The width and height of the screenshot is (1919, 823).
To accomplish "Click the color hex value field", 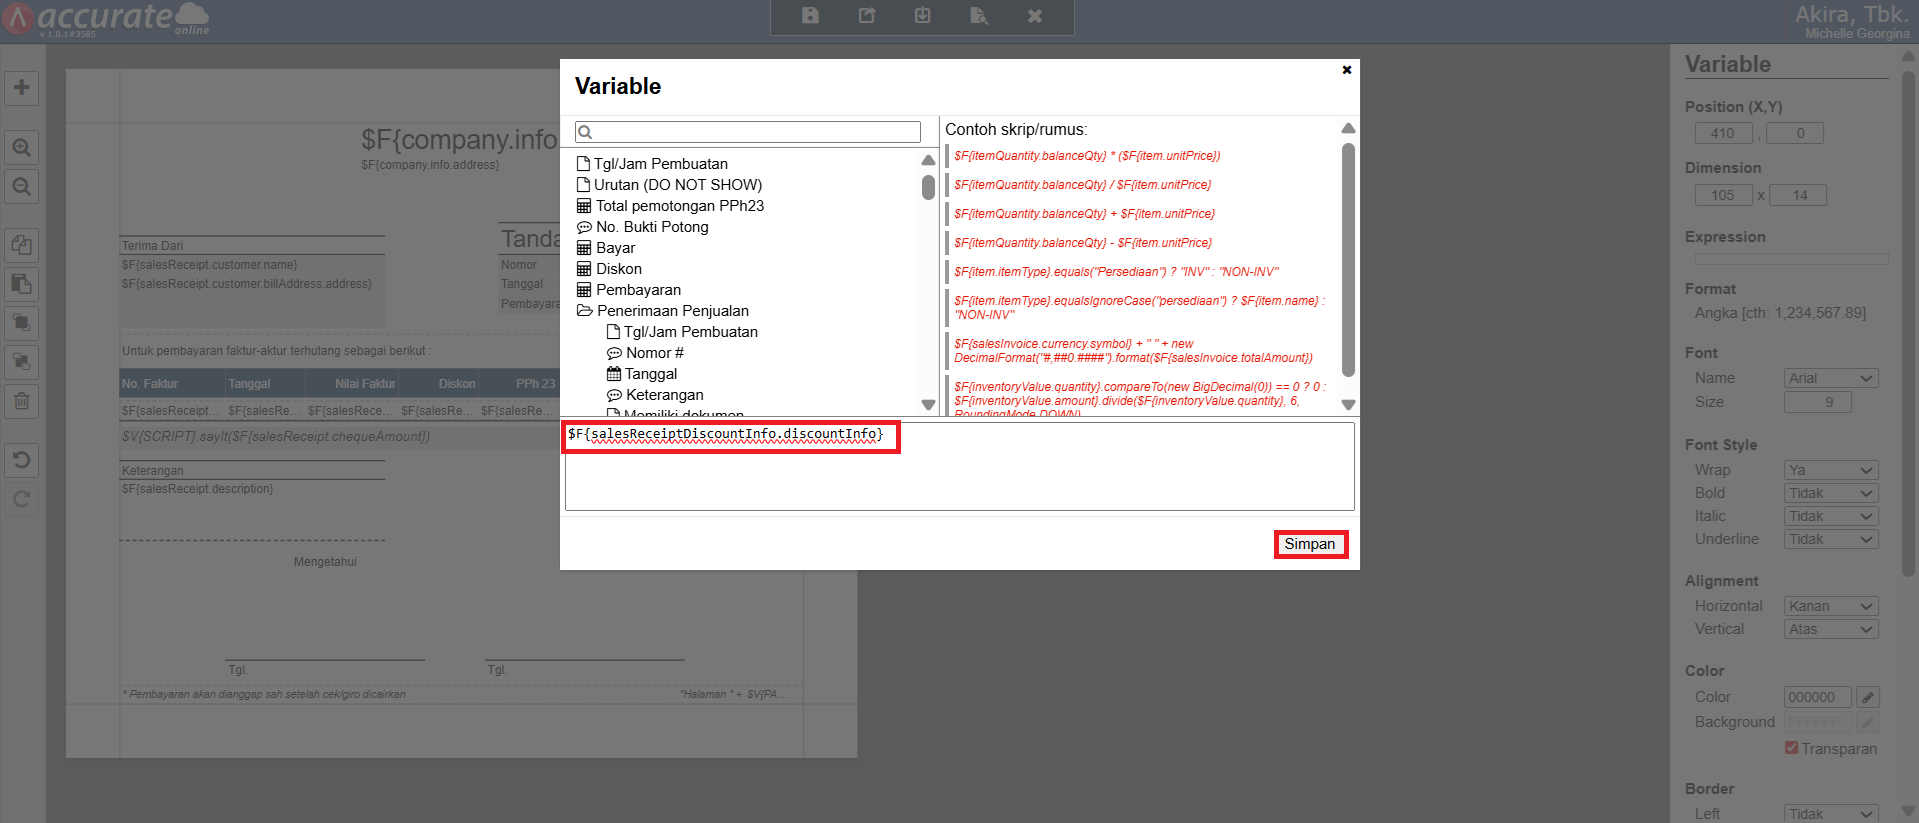I will pos(1816,697).
